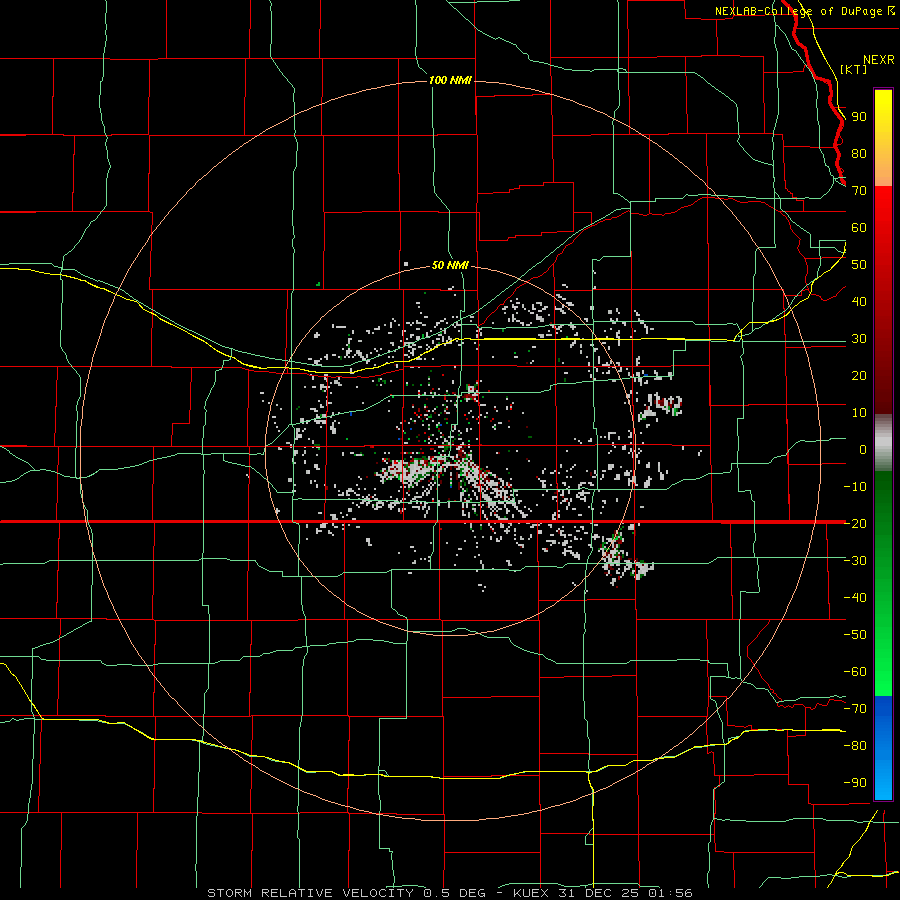
Task: Pick the green segment of the velocity color bar
Action: point(883,583)
